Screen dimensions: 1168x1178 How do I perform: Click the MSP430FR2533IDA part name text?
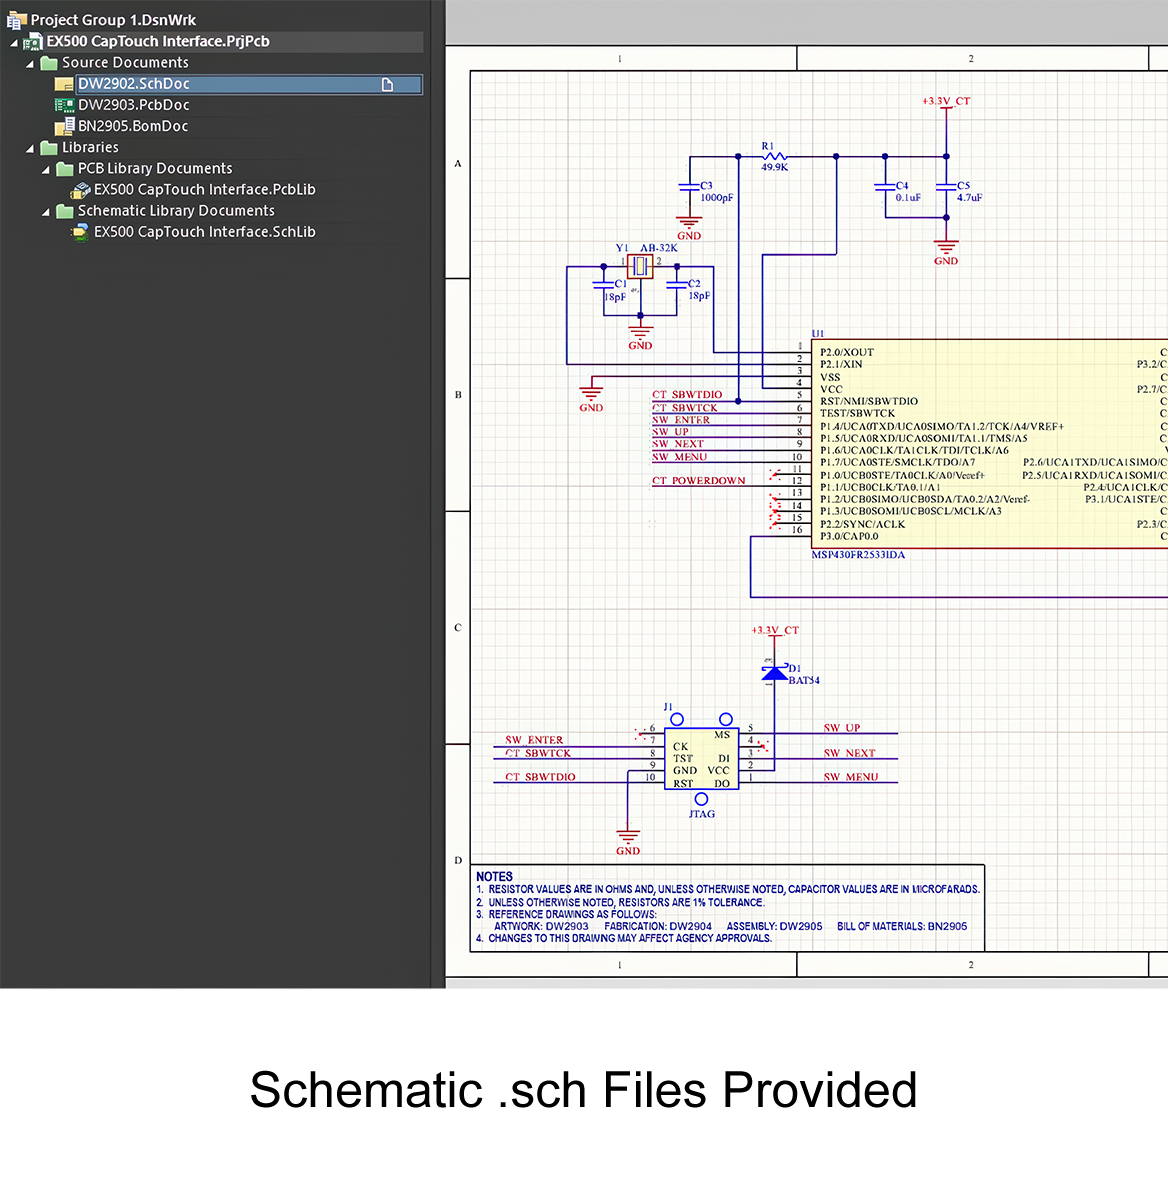click(859, 555)
